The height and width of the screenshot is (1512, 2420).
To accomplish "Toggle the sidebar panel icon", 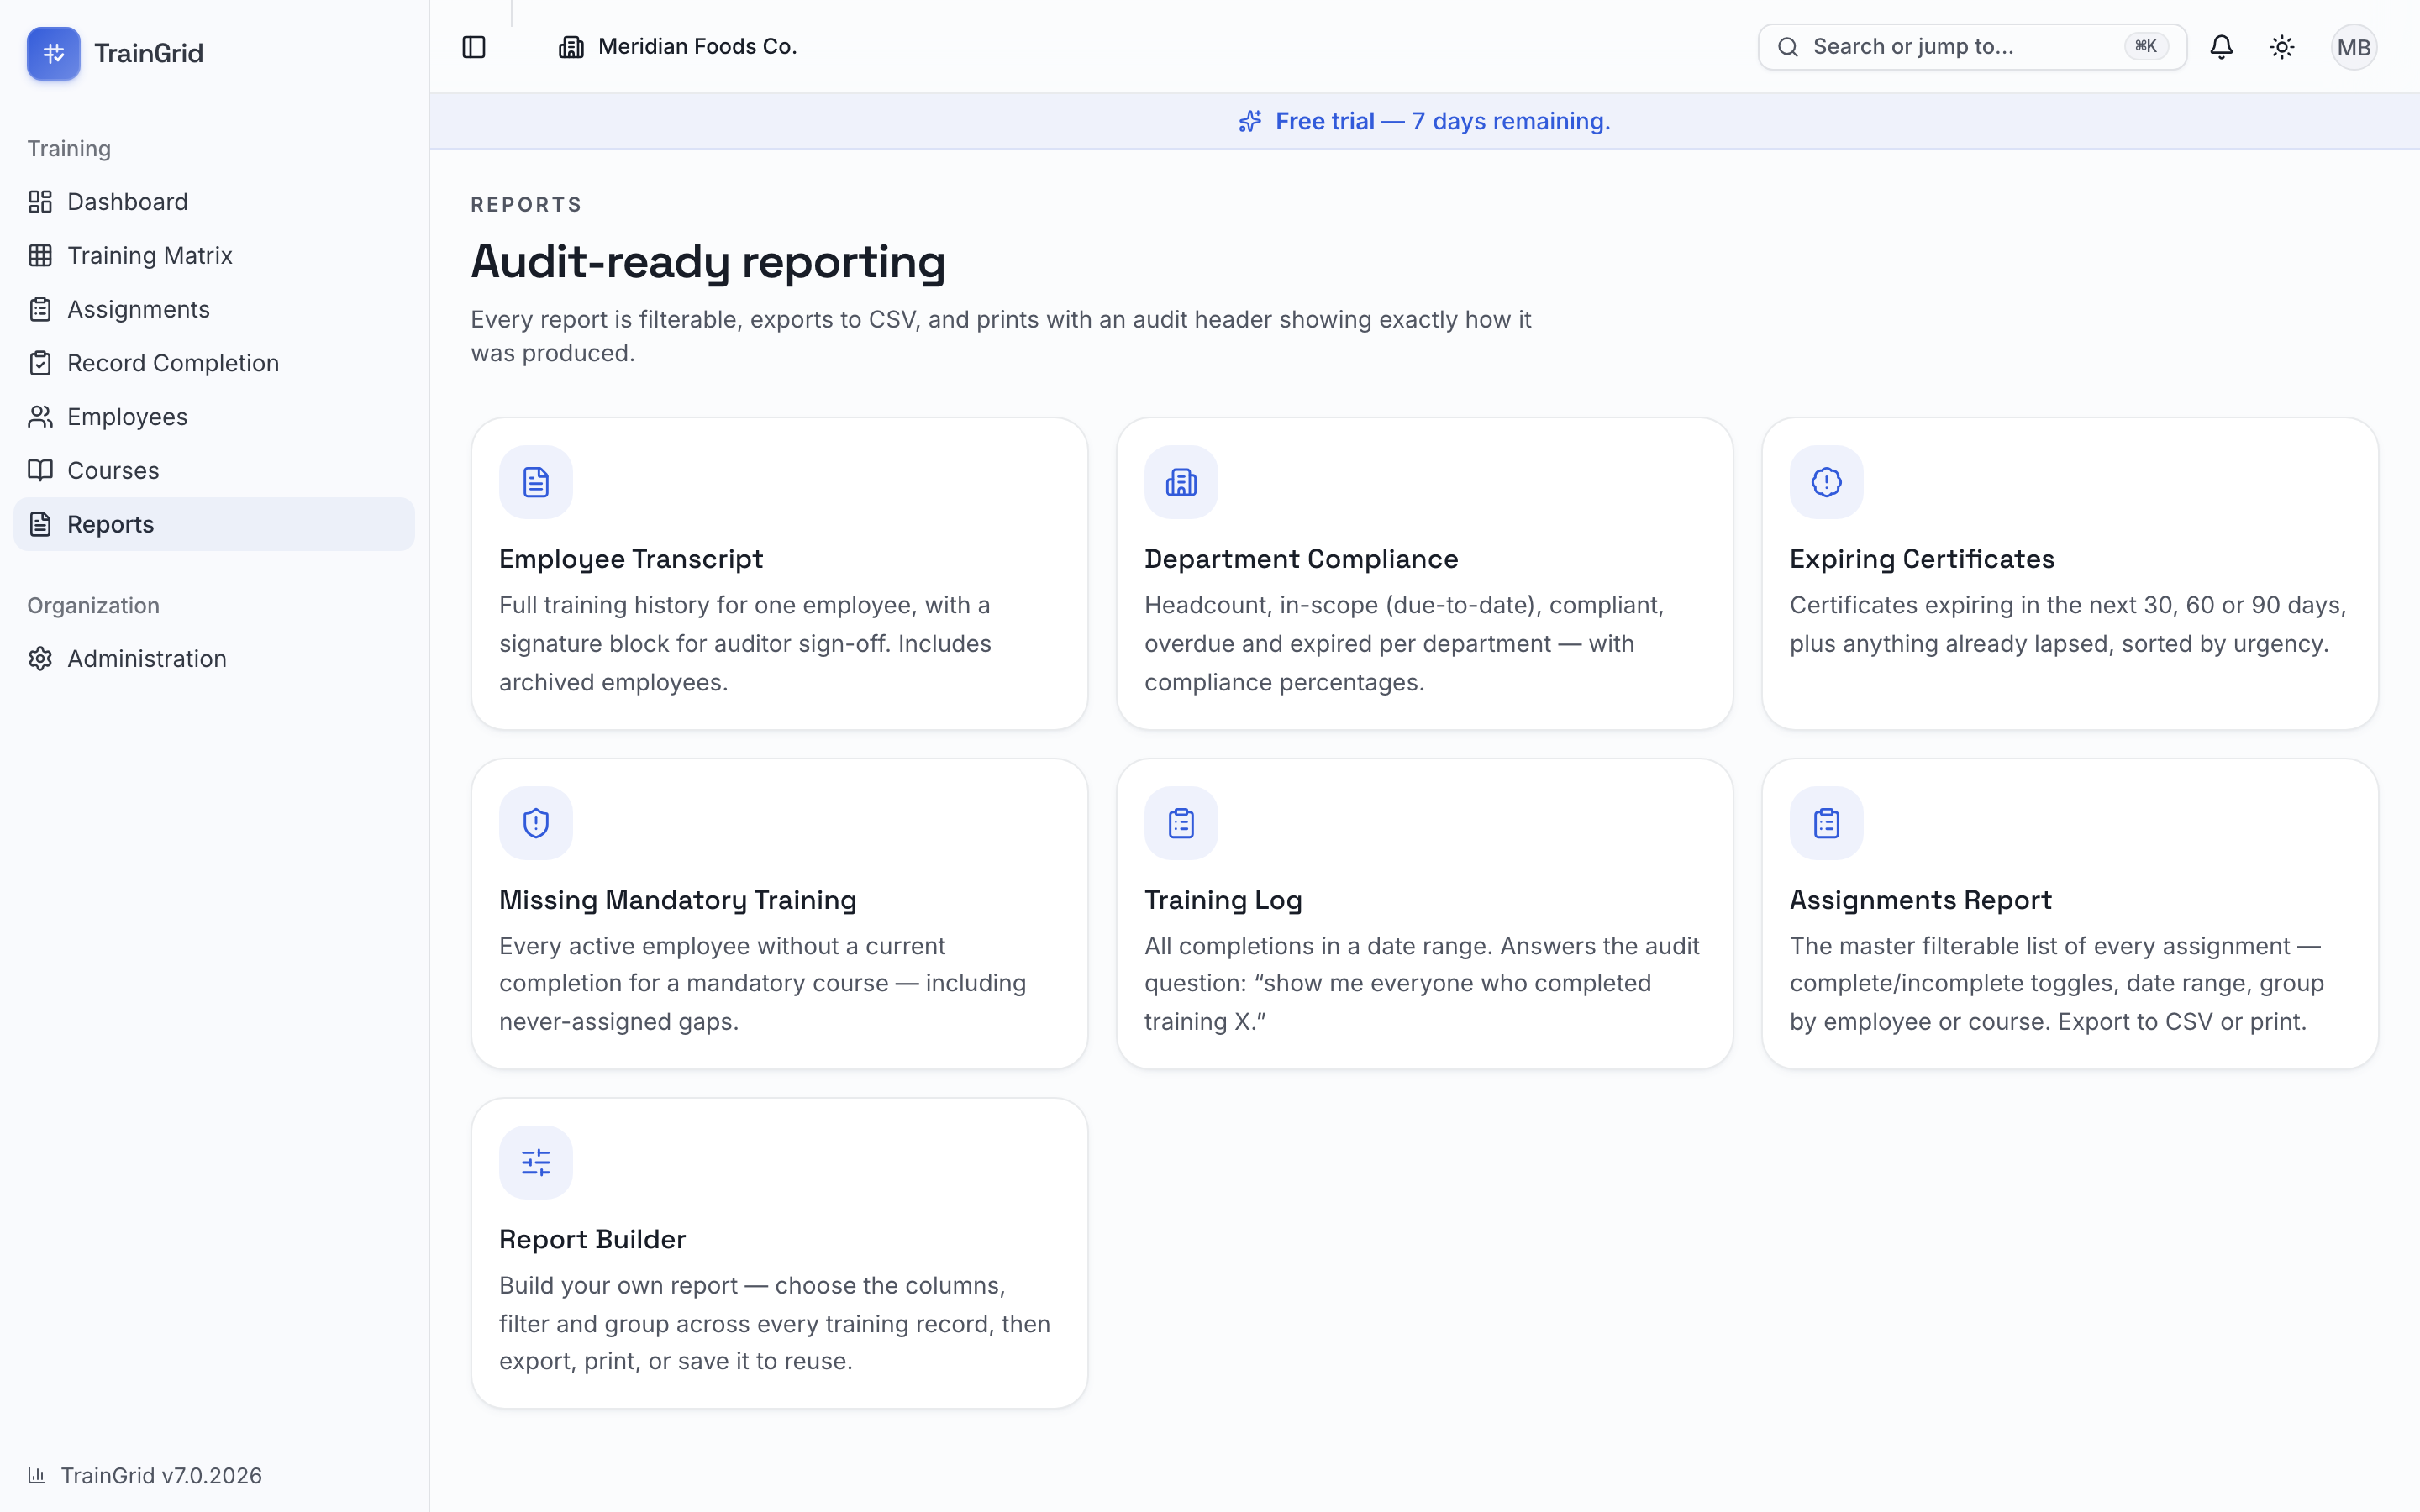I will click(x=474, y=47).
